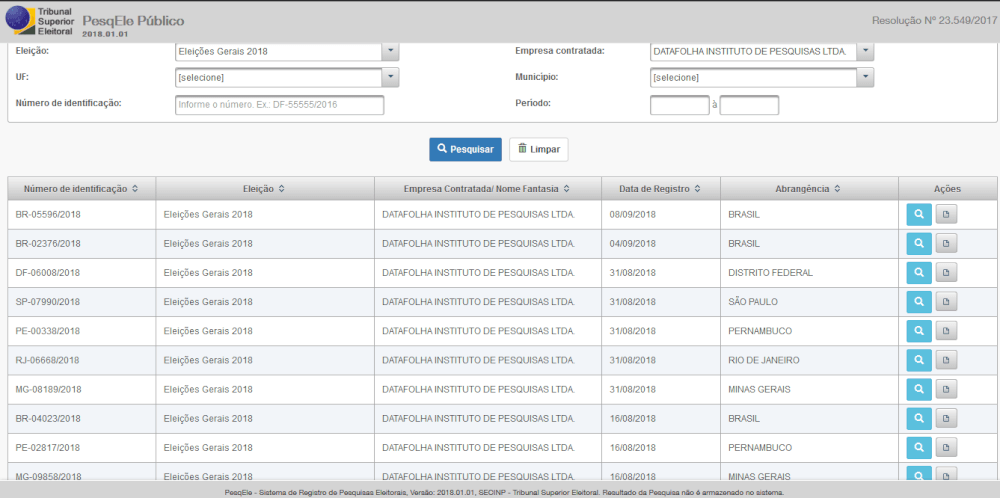Focus the Período start date field
The image size is (1000, 498).
point(680,105)
